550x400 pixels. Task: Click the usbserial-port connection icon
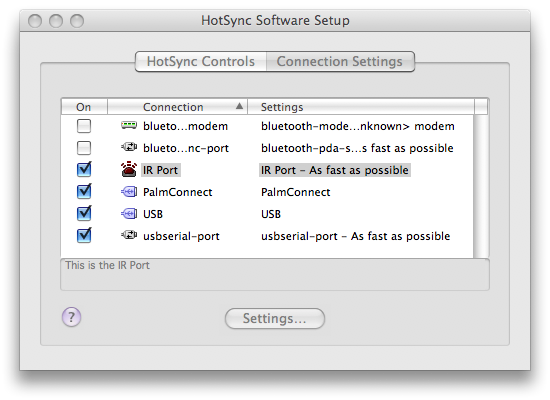[x=129, y=235]
